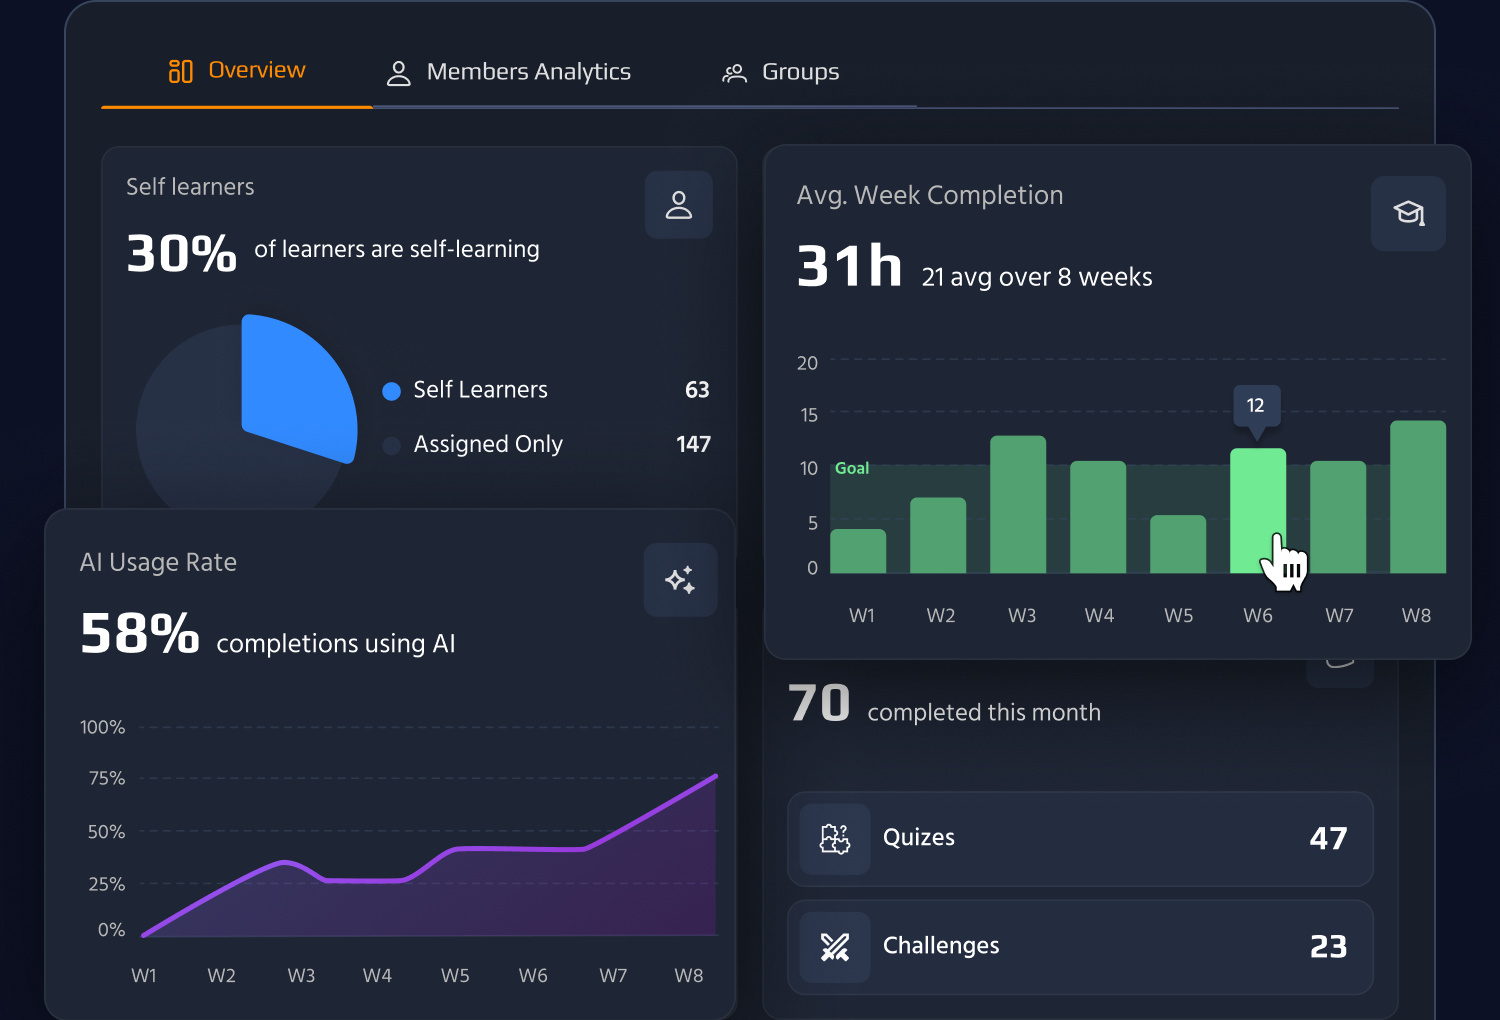Click the 100% axis label in AI chart
Viewport: 1500px width, 1020px height.
point(102,727)
